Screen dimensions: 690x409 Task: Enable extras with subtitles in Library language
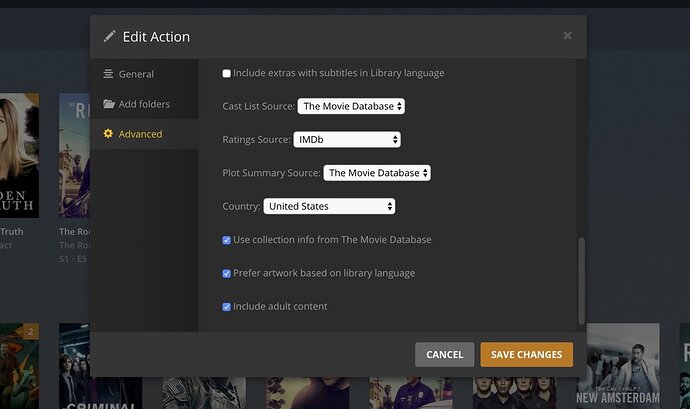(x=227, y=73)
